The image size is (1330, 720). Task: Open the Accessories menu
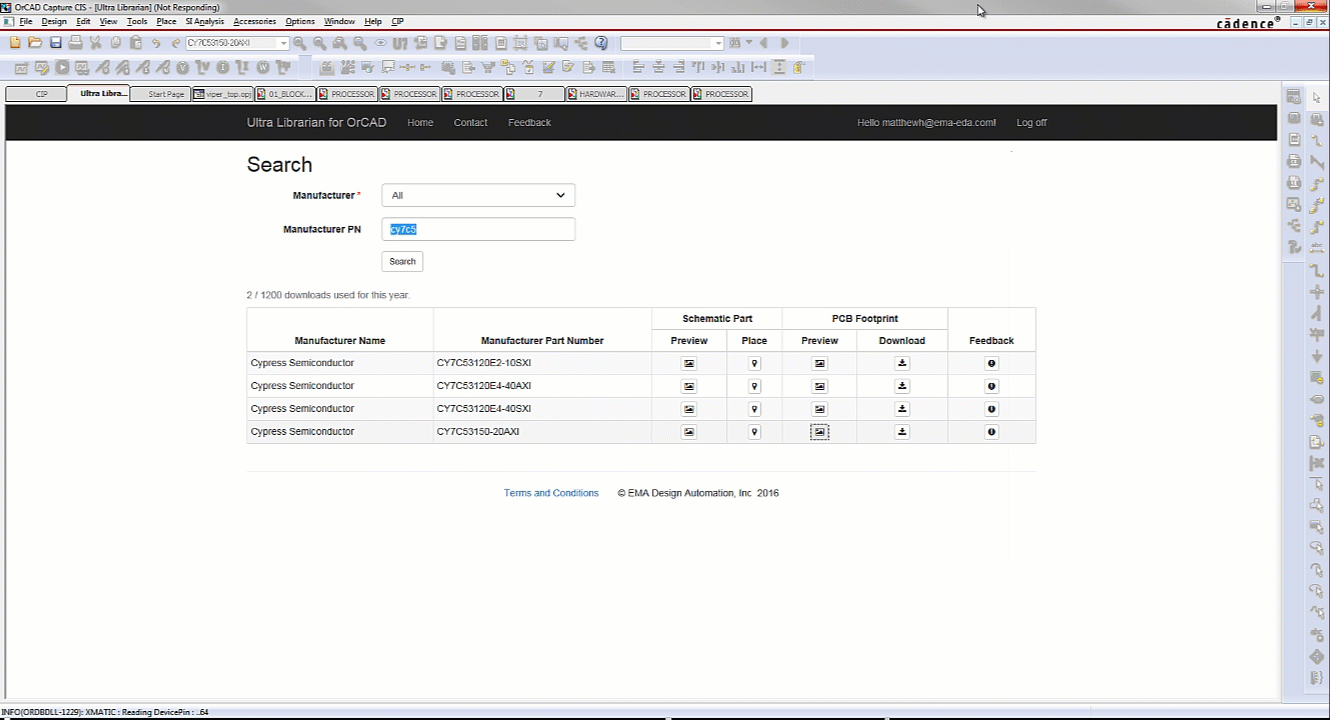tap(254, 21)
